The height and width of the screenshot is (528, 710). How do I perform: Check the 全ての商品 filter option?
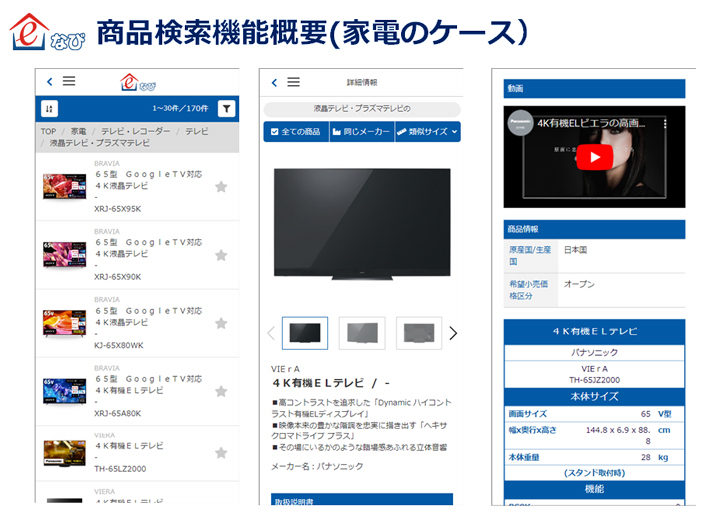(x=296, y=132)
